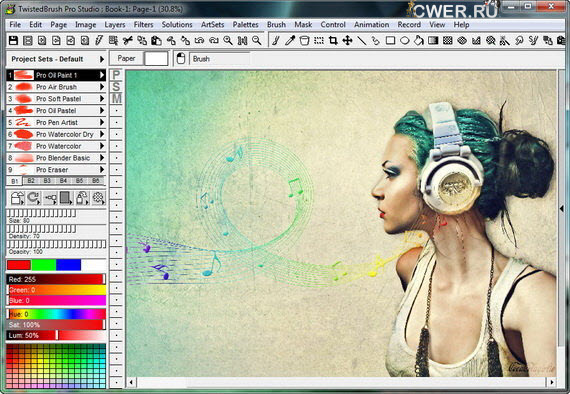This screenshot has height=394, width=570.
Task: Select the scissors cut icon
Action: (128, 40)
